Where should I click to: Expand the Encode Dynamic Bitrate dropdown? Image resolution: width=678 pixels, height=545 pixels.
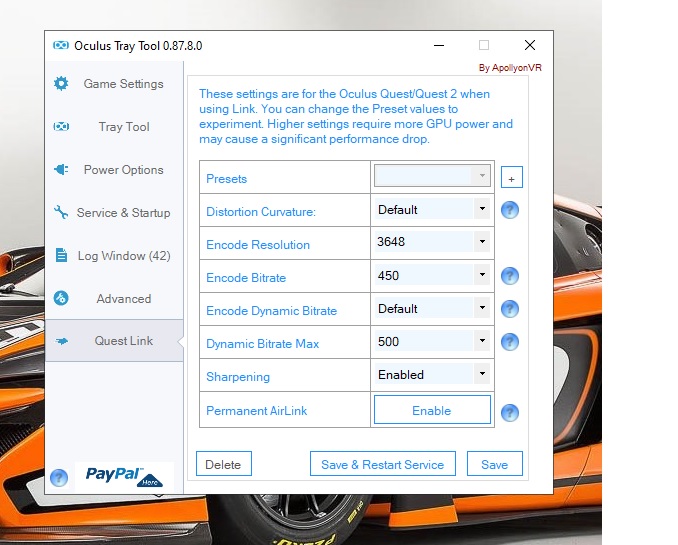pos(482,308)
